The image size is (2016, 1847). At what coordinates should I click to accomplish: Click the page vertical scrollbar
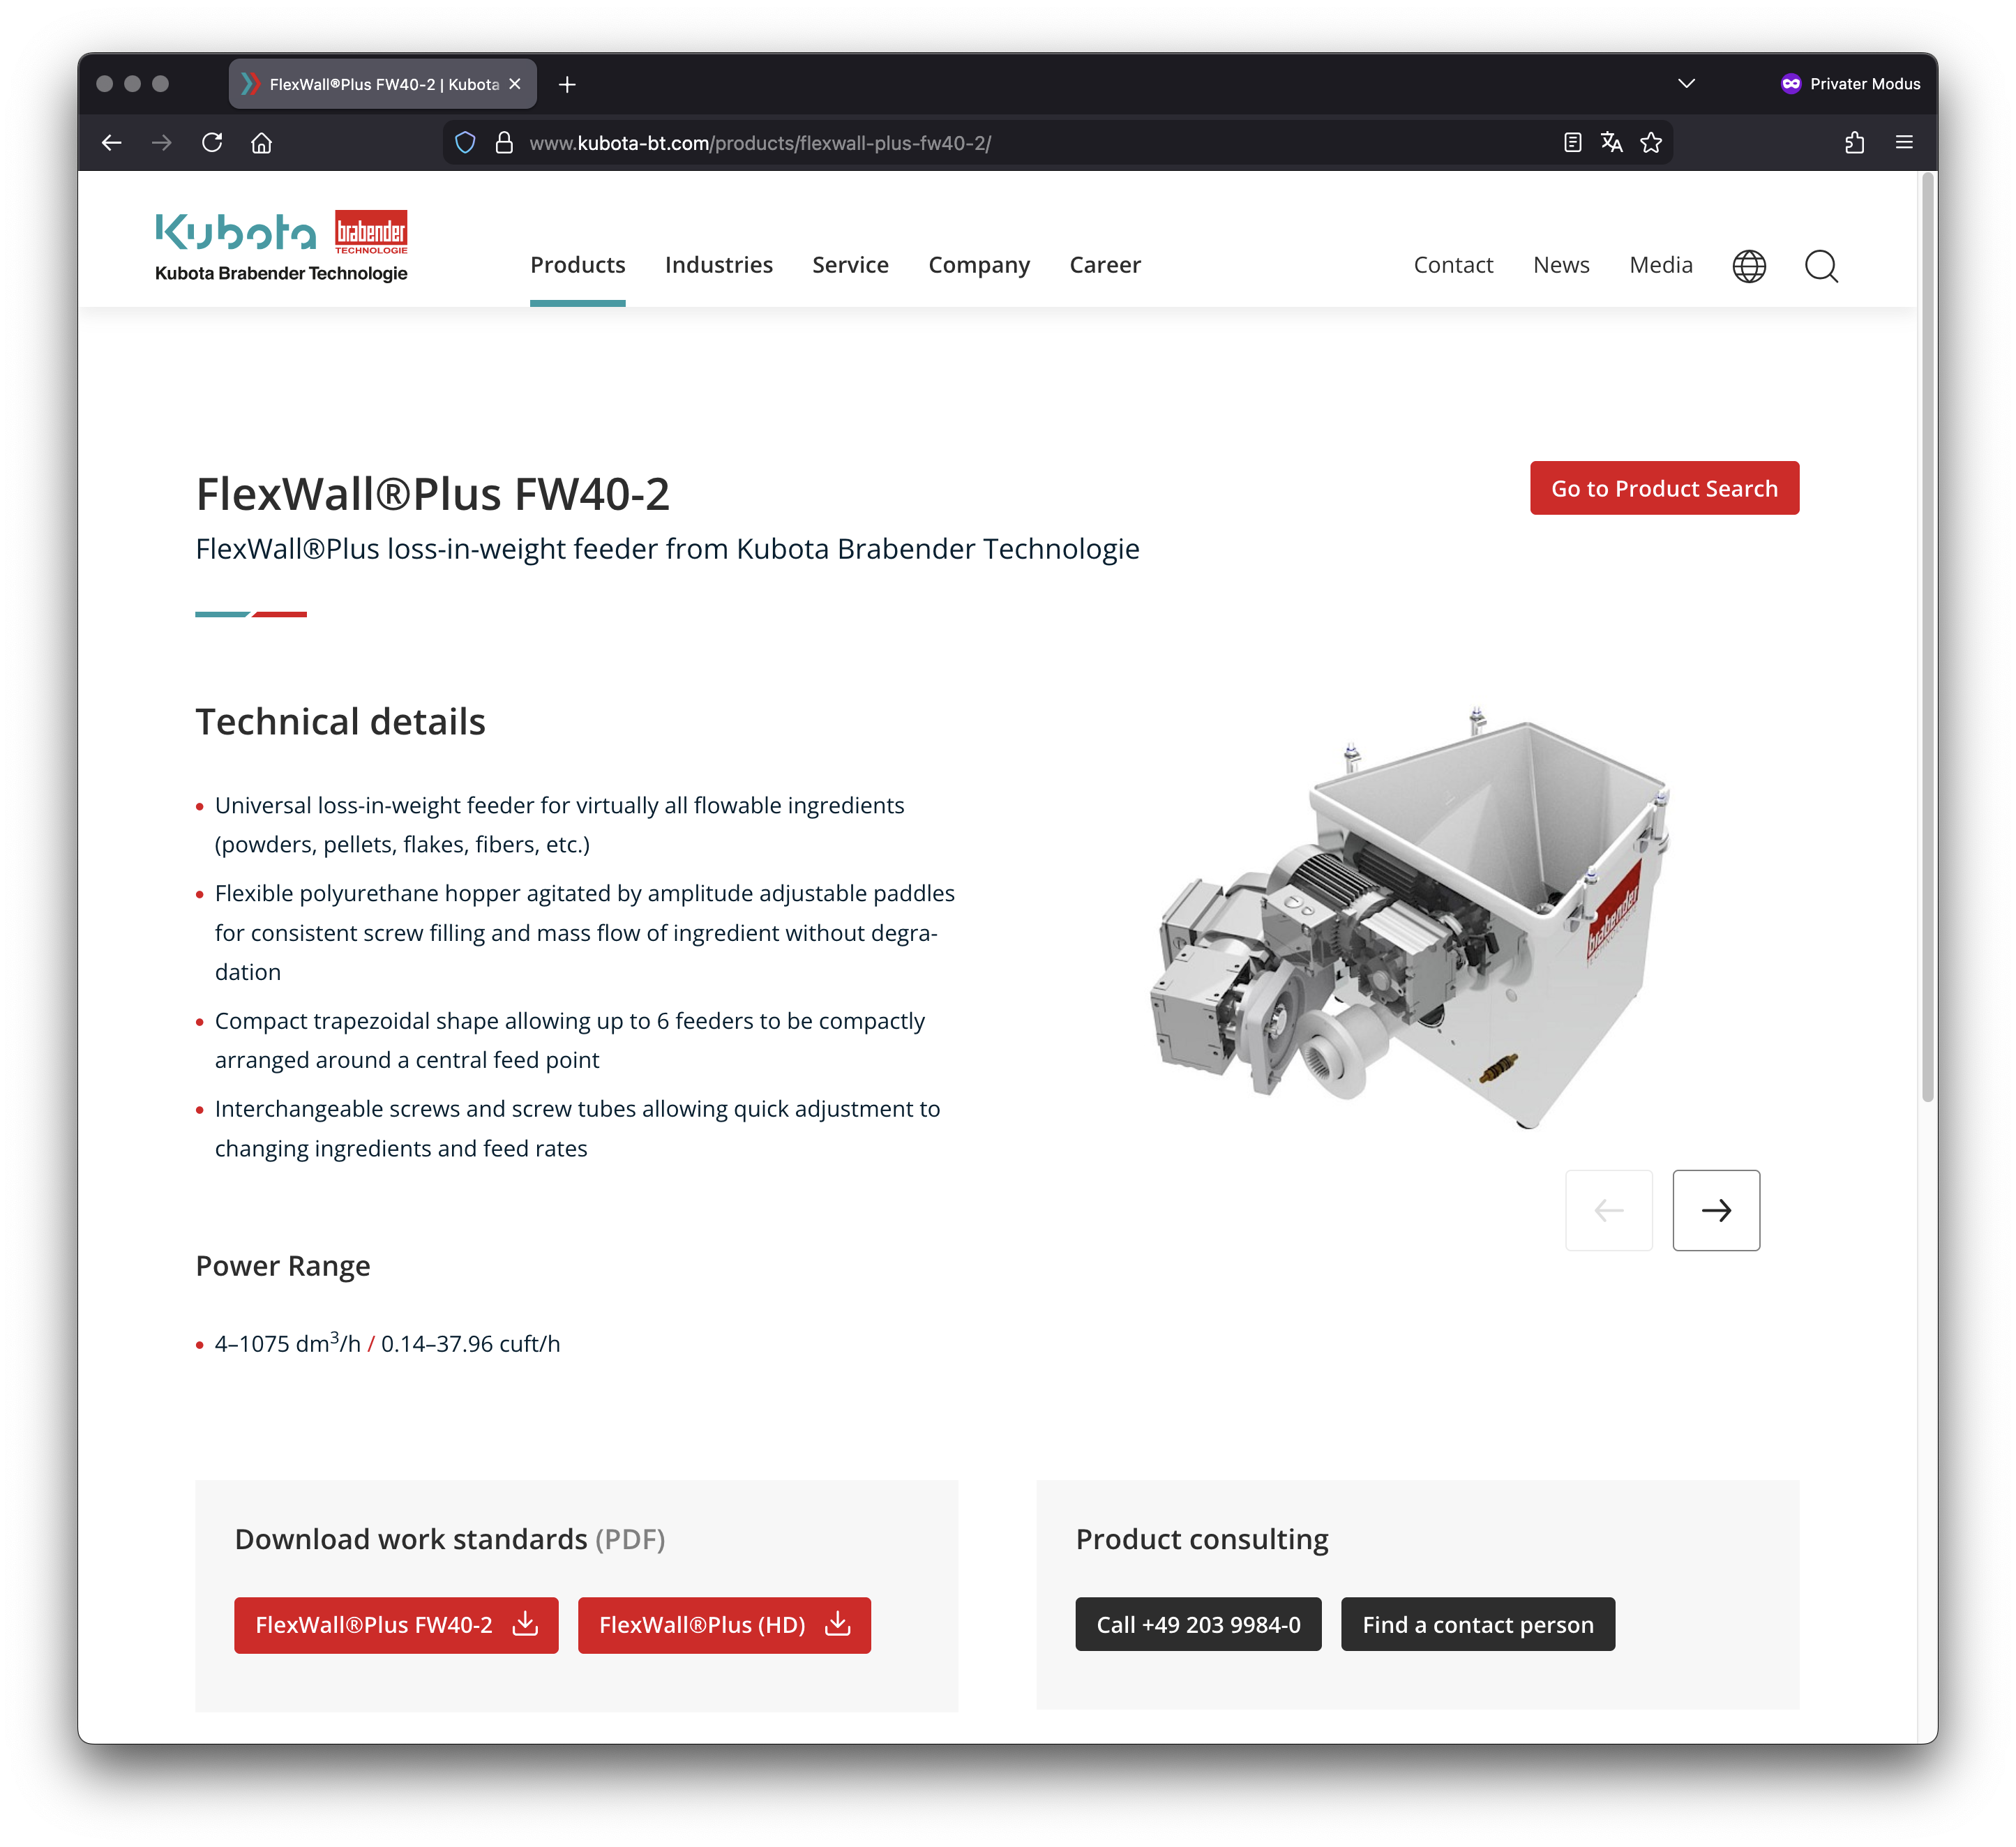click(1927, 640)
